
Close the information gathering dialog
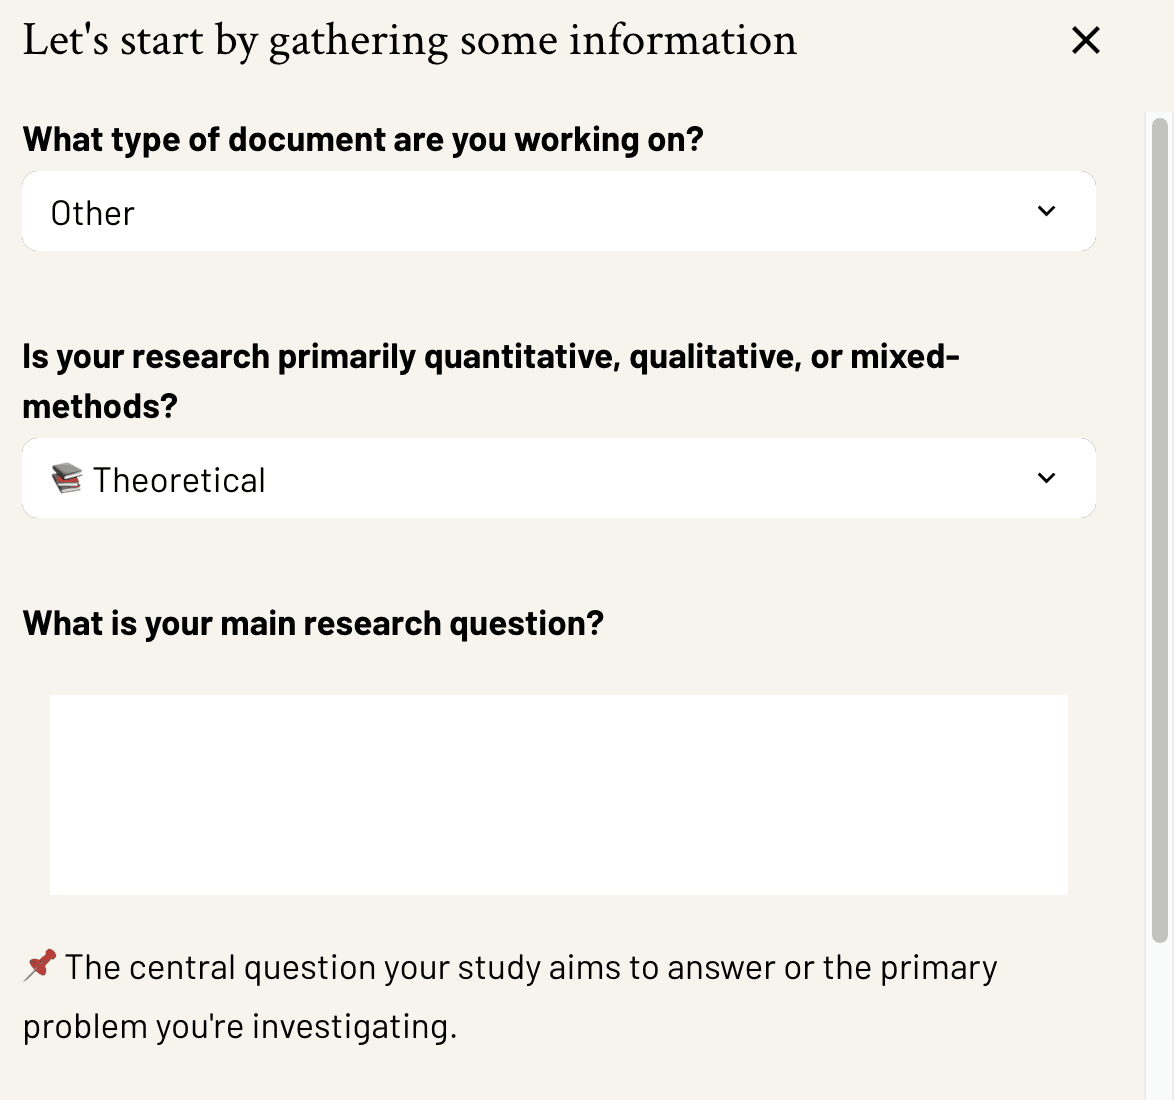[x=1085, y=40]
